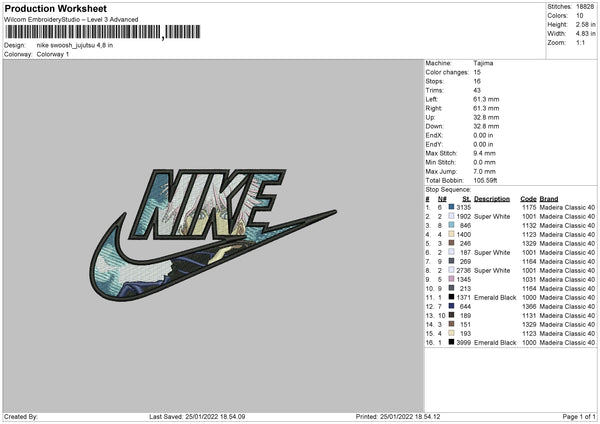Click the 'Printed' timestamp in footer
600x424 pixels.
coord(398,416)
